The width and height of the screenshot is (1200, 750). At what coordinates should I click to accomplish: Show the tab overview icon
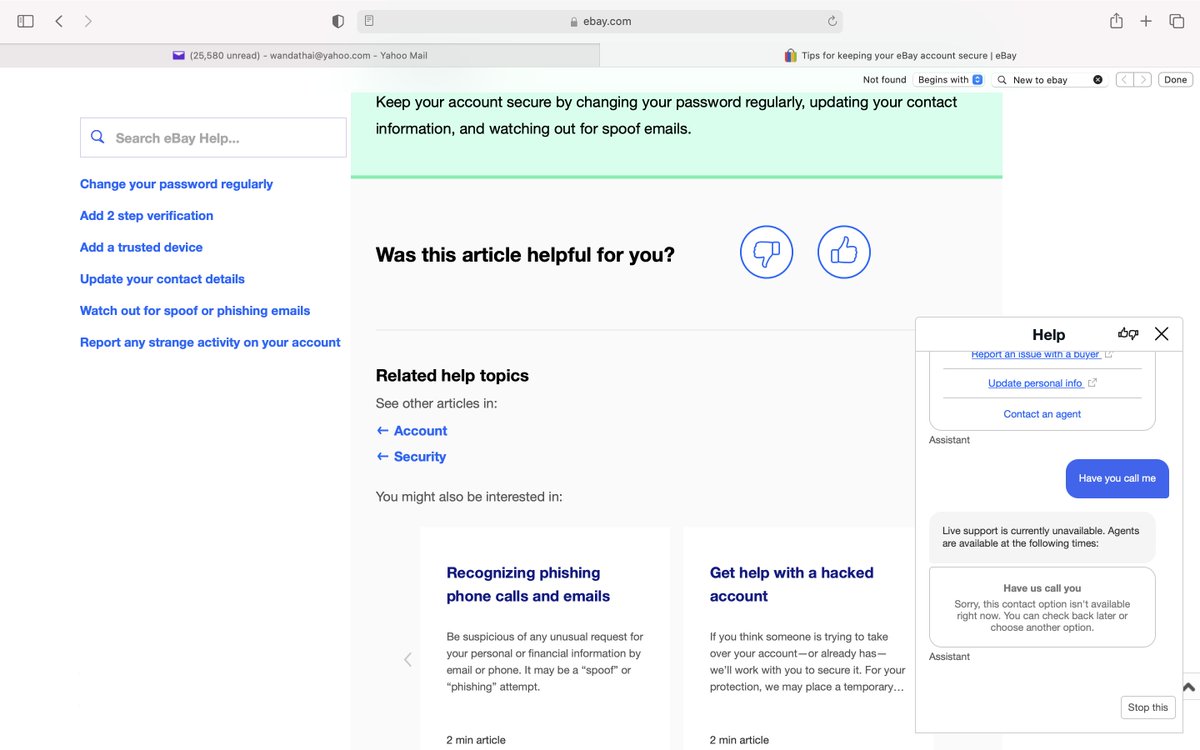(x=1176, y=21)
